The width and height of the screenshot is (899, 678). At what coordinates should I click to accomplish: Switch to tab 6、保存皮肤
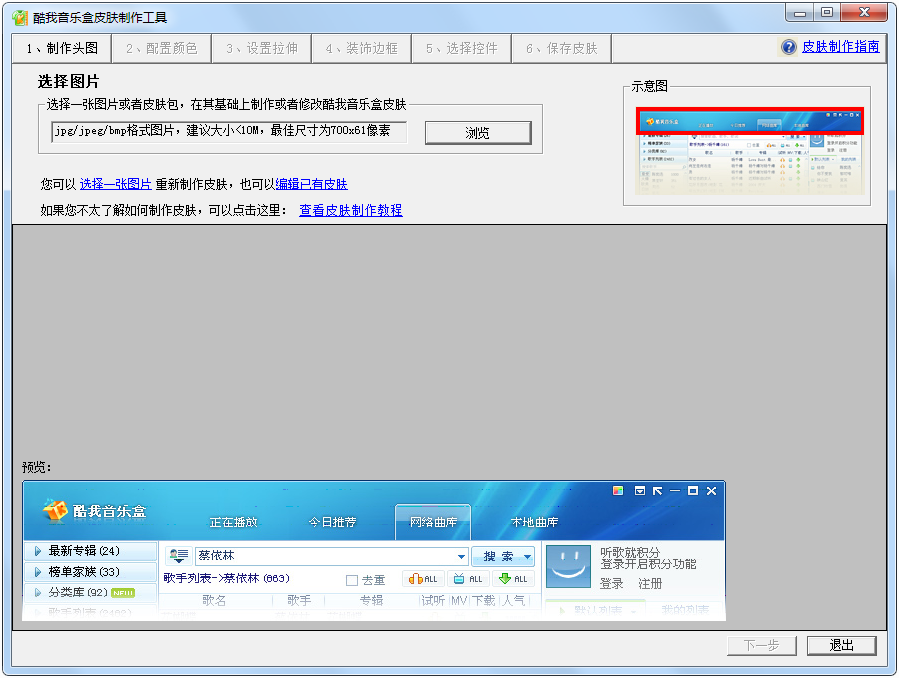(x=562, y=49)
